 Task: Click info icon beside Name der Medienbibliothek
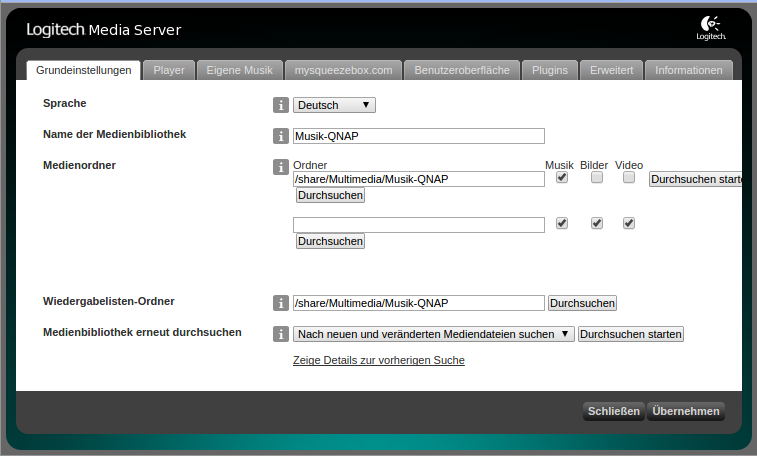pyautogui.click(x=281, y=136)
